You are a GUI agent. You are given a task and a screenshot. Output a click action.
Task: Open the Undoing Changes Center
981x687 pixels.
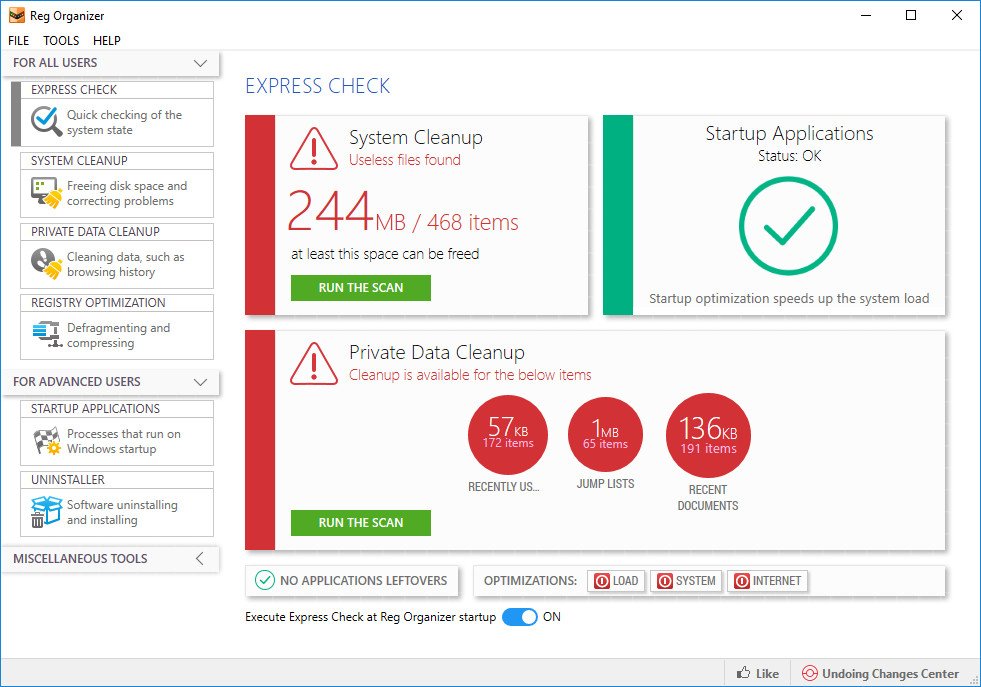(x=880, y=673)
